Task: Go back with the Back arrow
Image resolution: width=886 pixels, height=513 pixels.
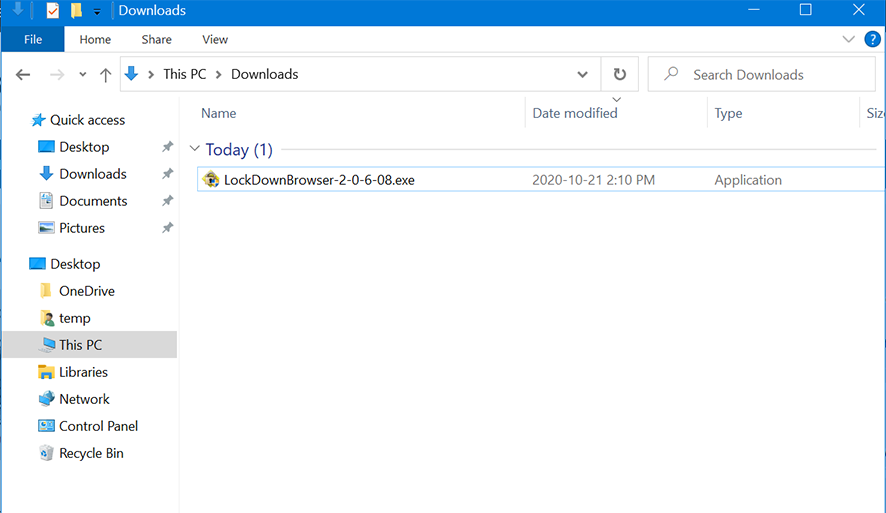Action: (23, 75)
